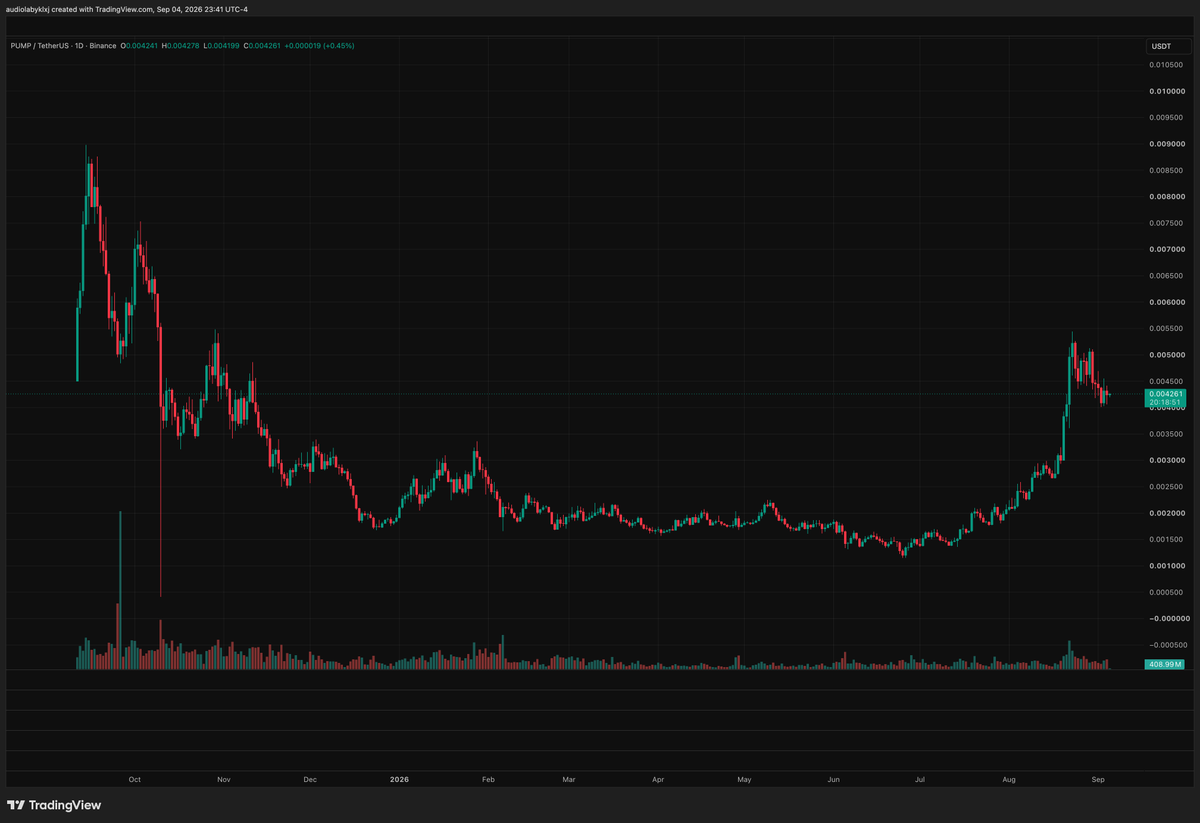Click the Jun label on time axis
This screenshot has width=1200, height=823.
pos(833,779)
